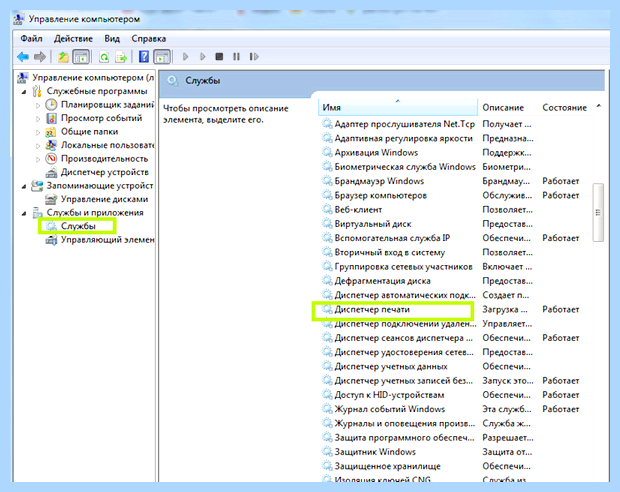Select the Вспомогательная служба IP service
The width and height of the screenshot is (620, 492).
(392, 238)
